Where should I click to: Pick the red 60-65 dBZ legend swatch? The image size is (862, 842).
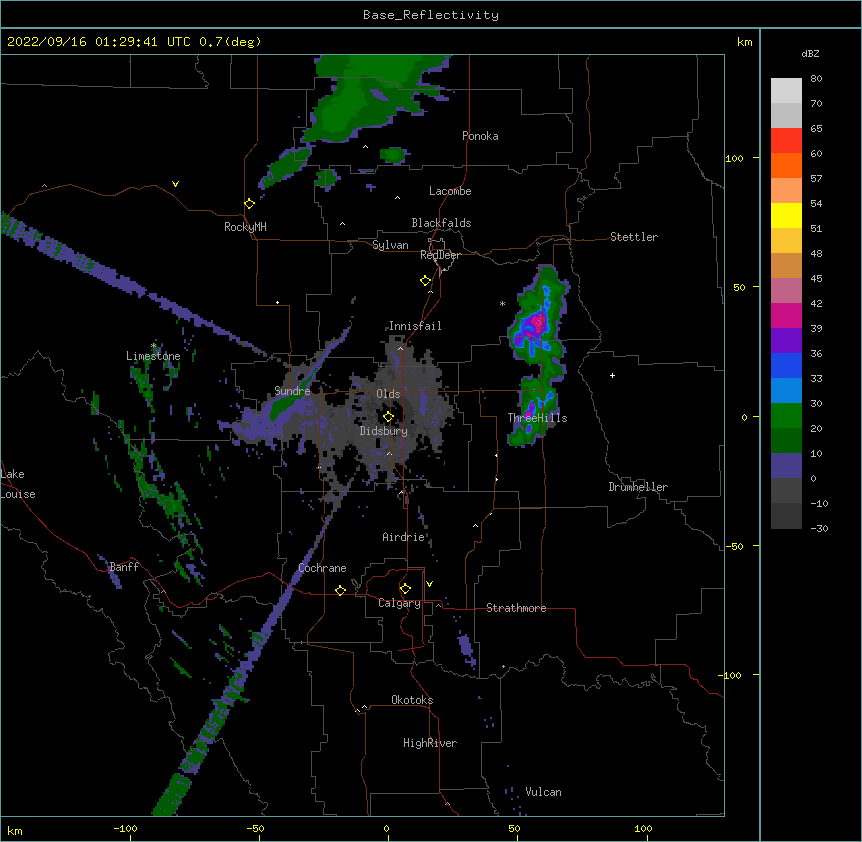tap(786, 140)
